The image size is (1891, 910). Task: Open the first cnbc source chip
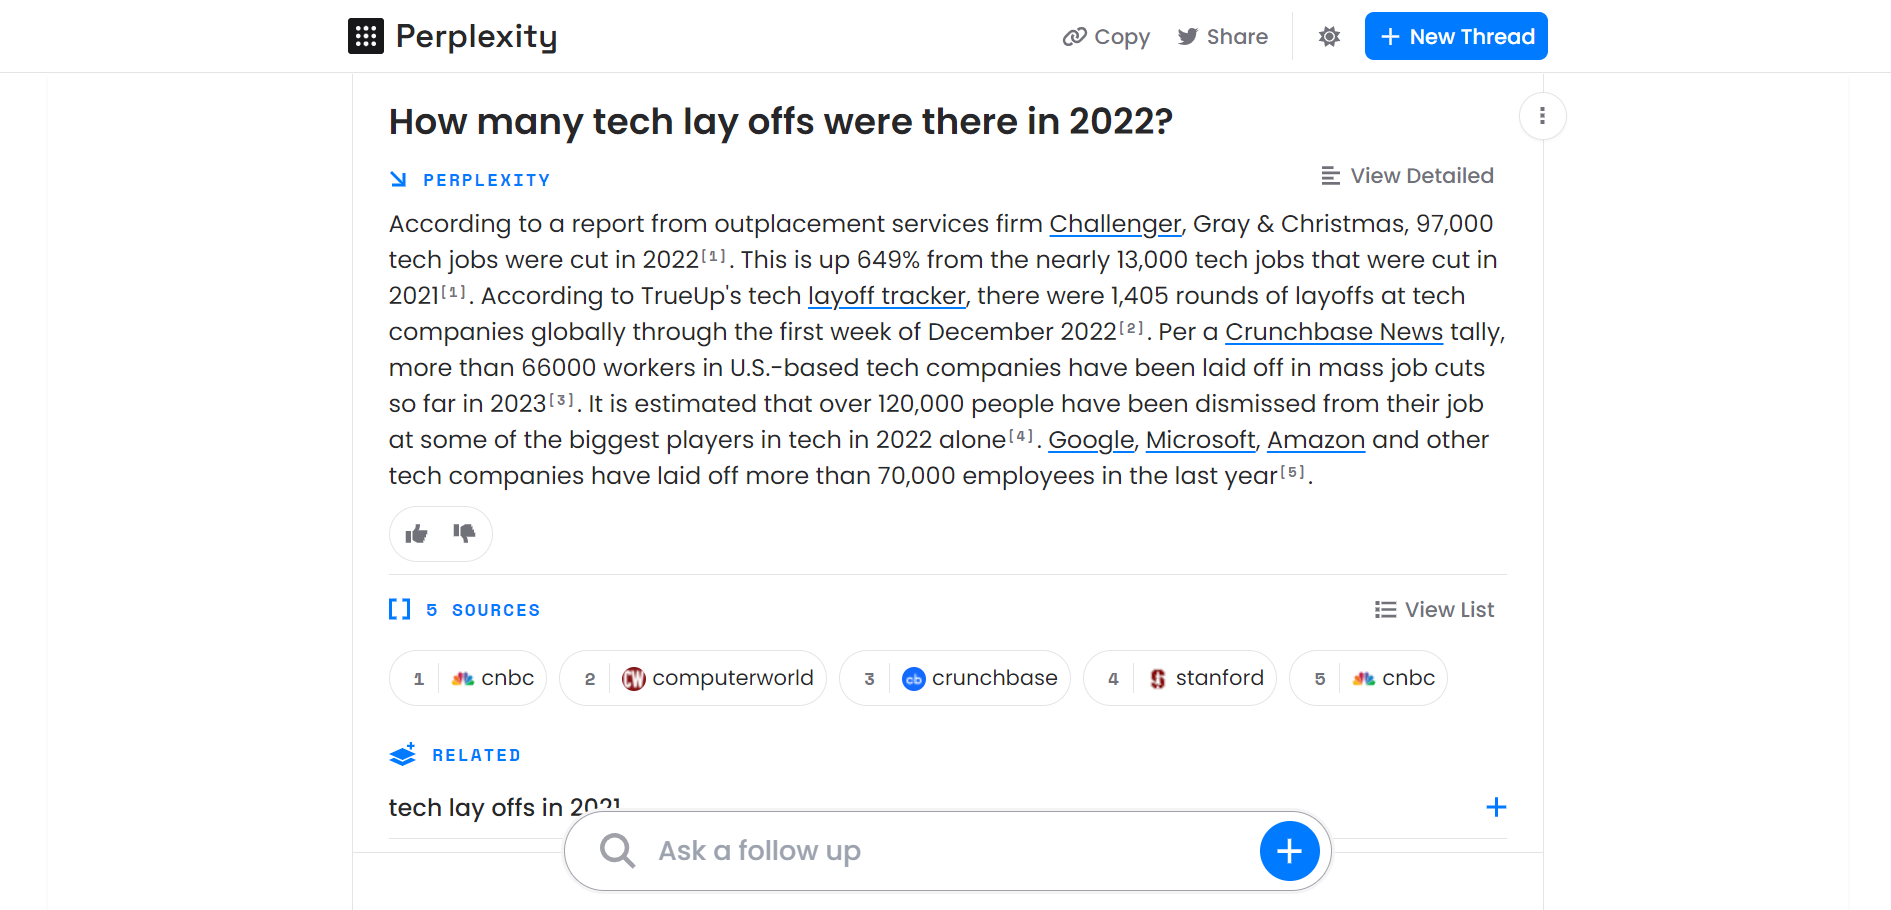click(468, 678)
